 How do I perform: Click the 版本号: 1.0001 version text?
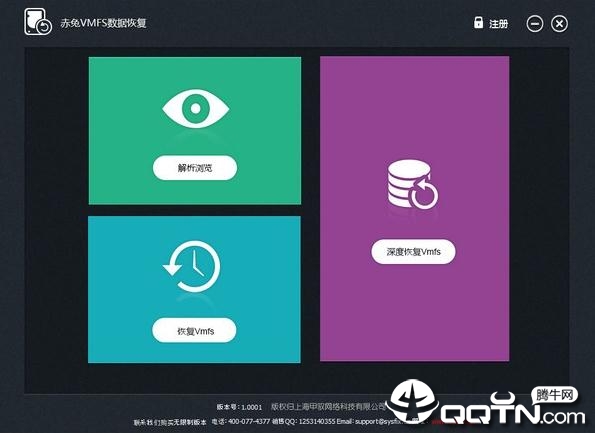pyautogui.click(x=239, y=407)
